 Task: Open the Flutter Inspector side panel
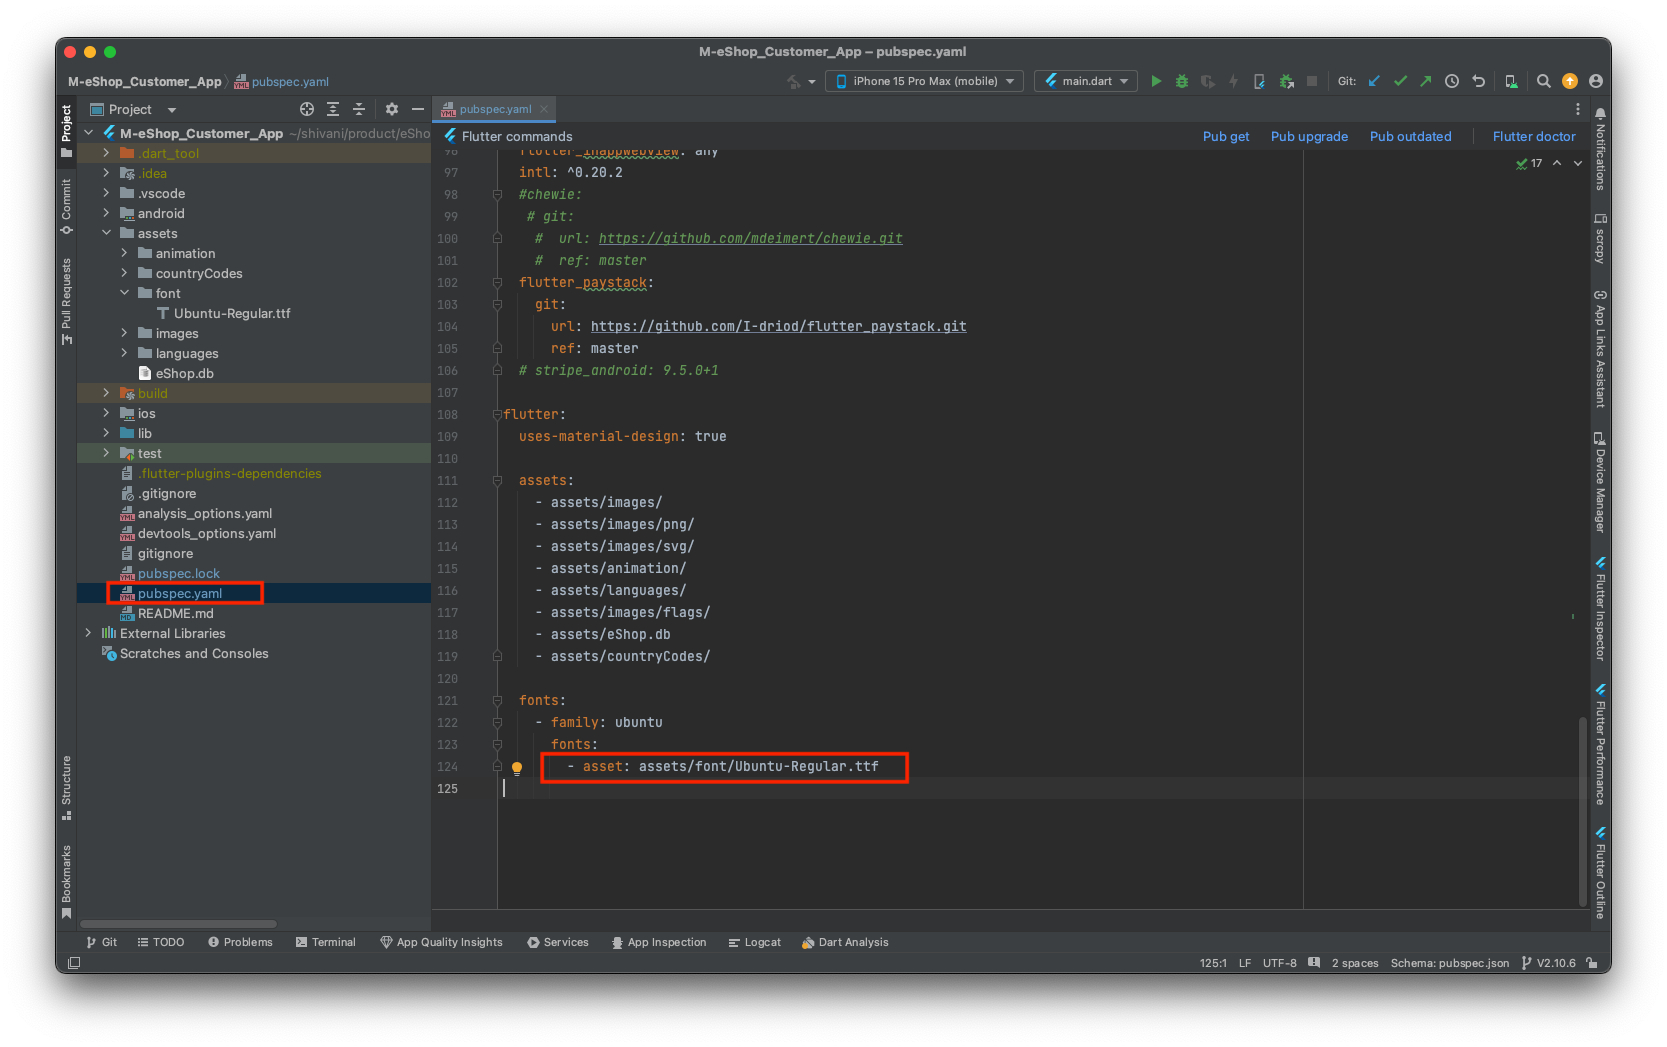tap(1600, 609)
